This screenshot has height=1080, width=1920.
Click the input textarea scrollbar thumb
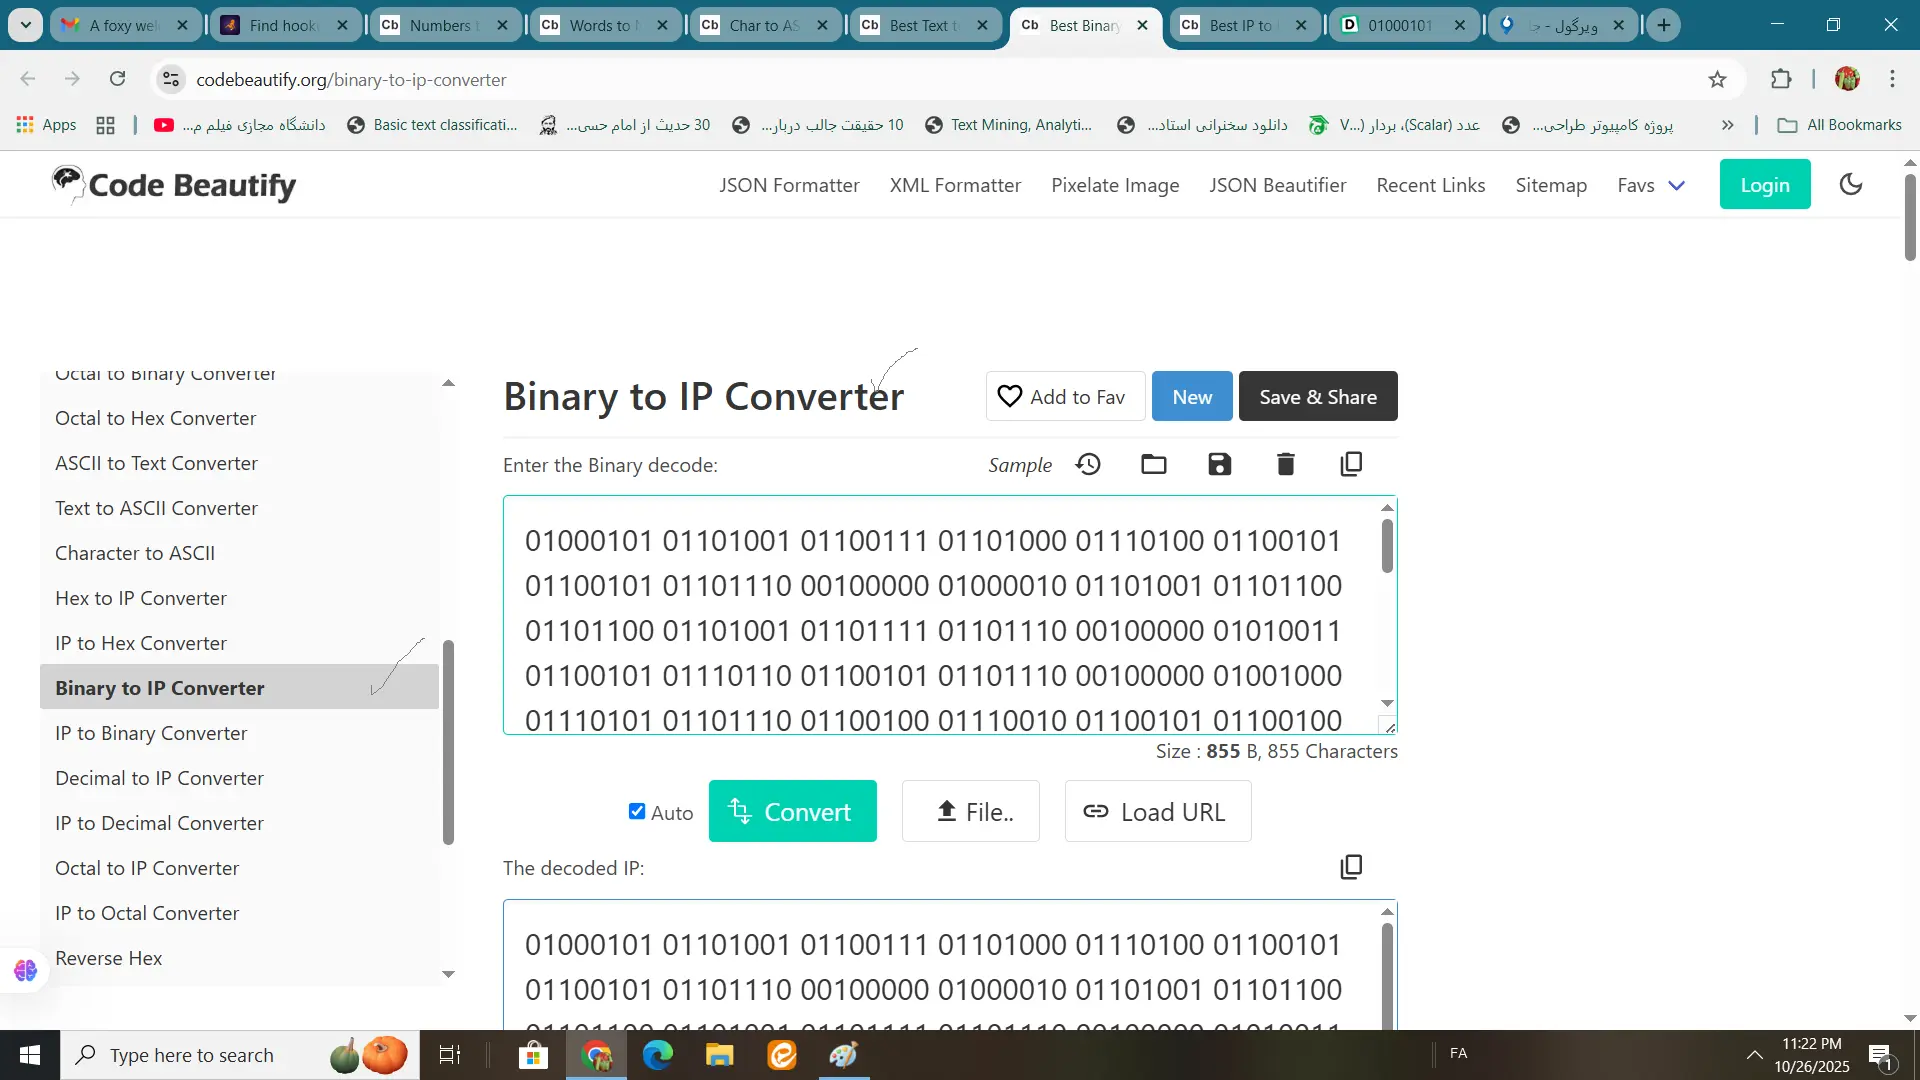coord(1387,548)
